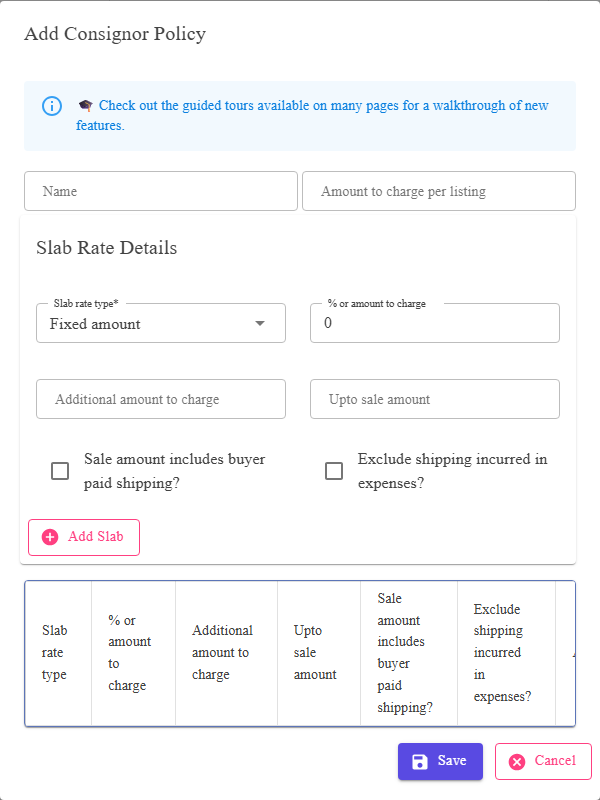Click the 'Upto sale amount' field
This screenshot has width=600, height=800.
[435, 399]
